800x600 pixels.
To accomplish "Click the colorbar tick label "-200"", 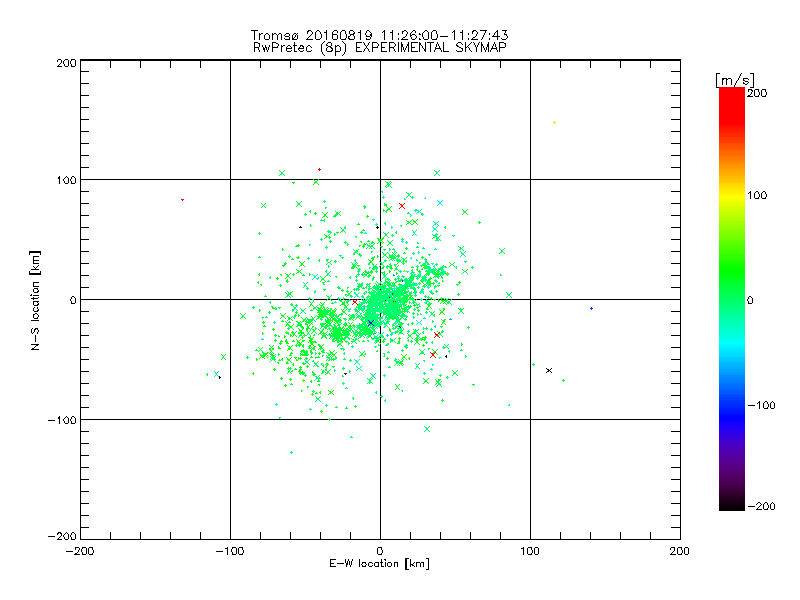I will point(761,506).
